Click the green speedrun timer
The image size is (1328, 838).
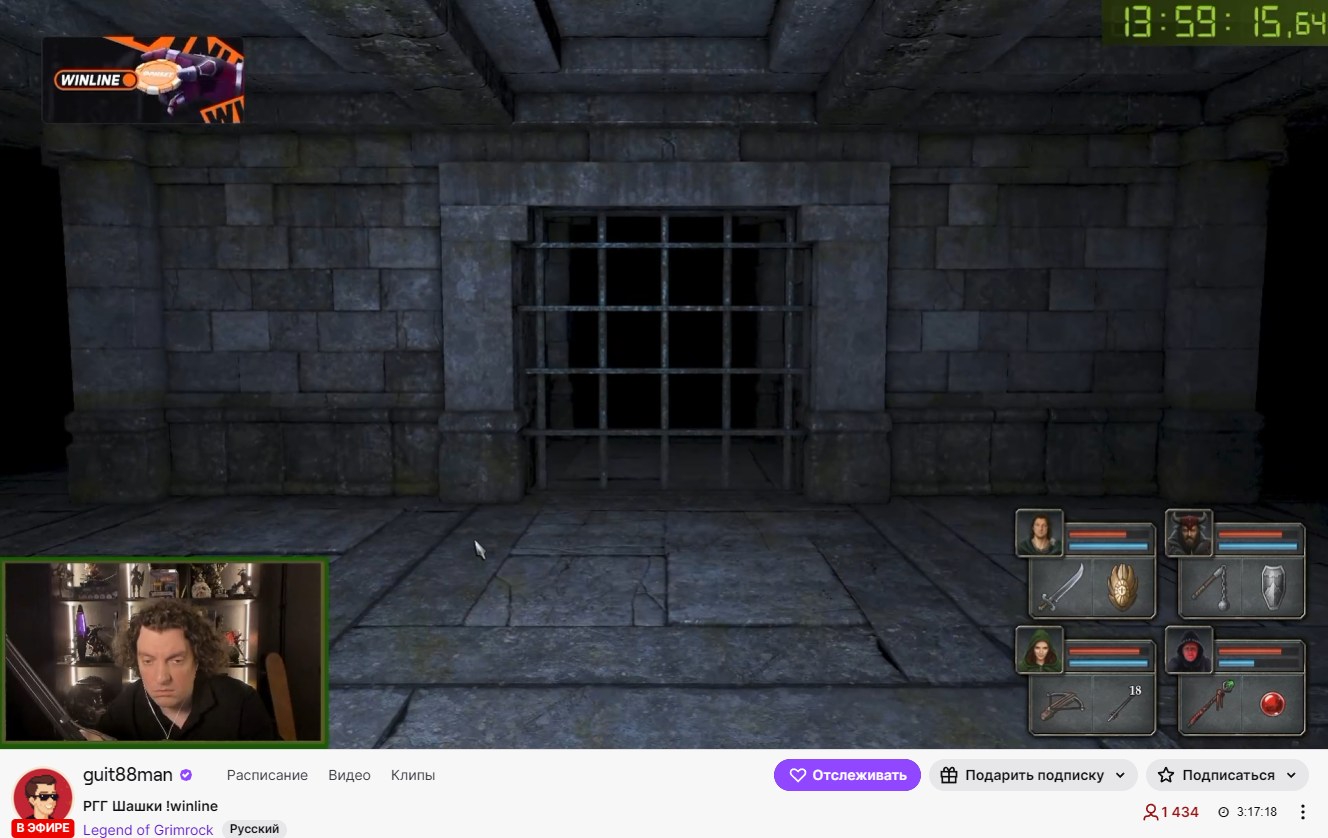[1215, 22]
